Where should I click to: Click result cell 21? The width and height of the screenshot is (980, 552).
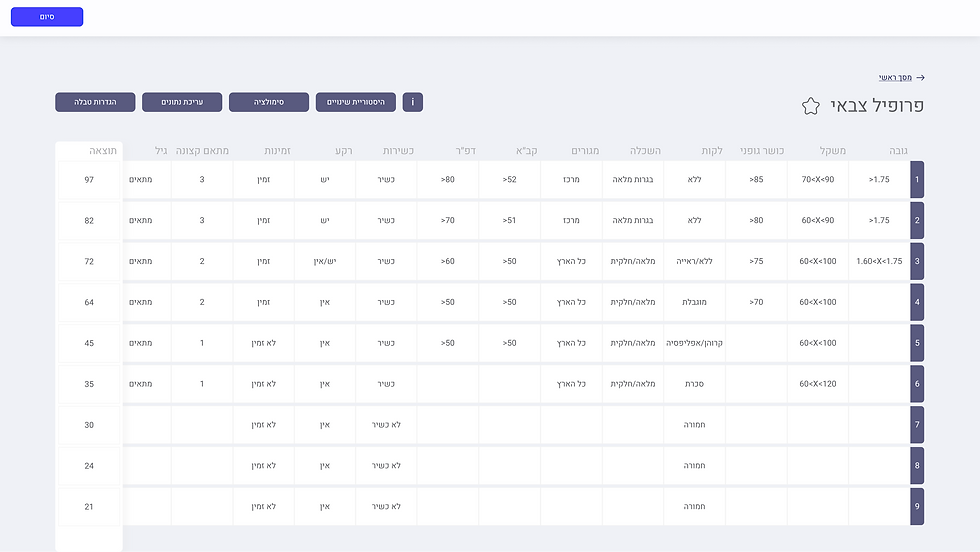click(89, 506)
